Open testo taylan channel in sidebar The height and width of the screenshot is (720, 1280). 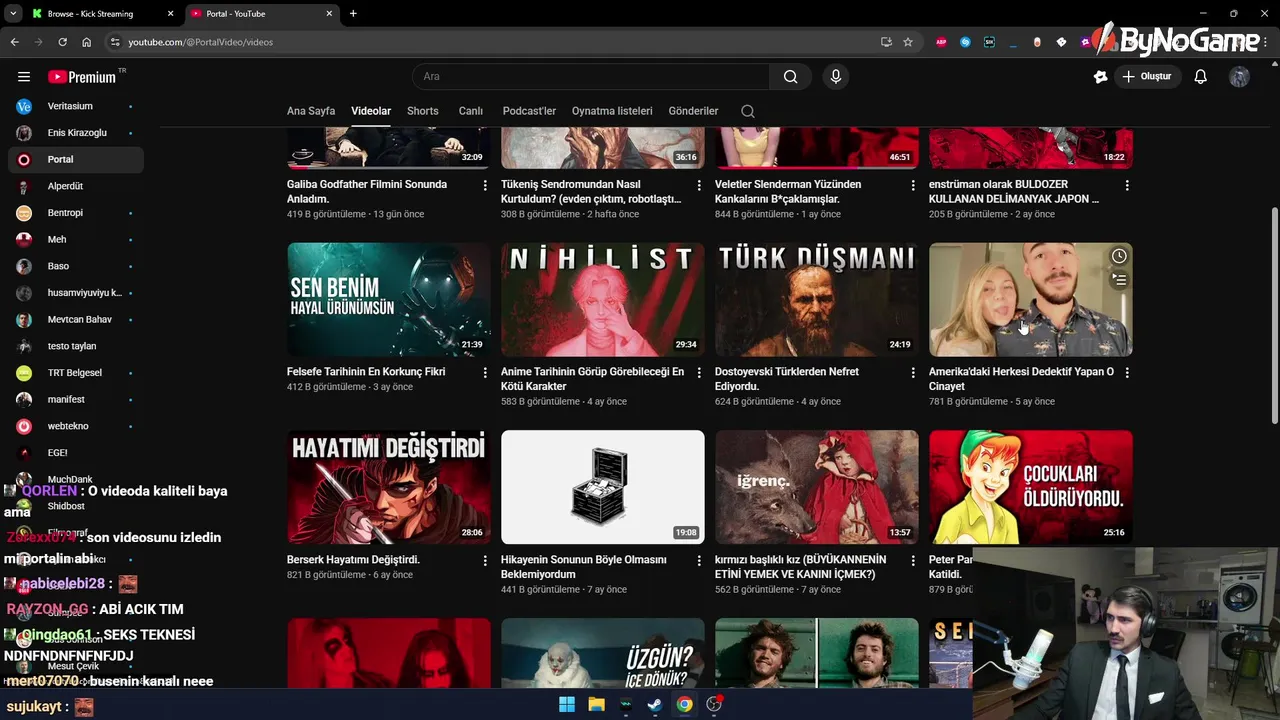point(76,346)
